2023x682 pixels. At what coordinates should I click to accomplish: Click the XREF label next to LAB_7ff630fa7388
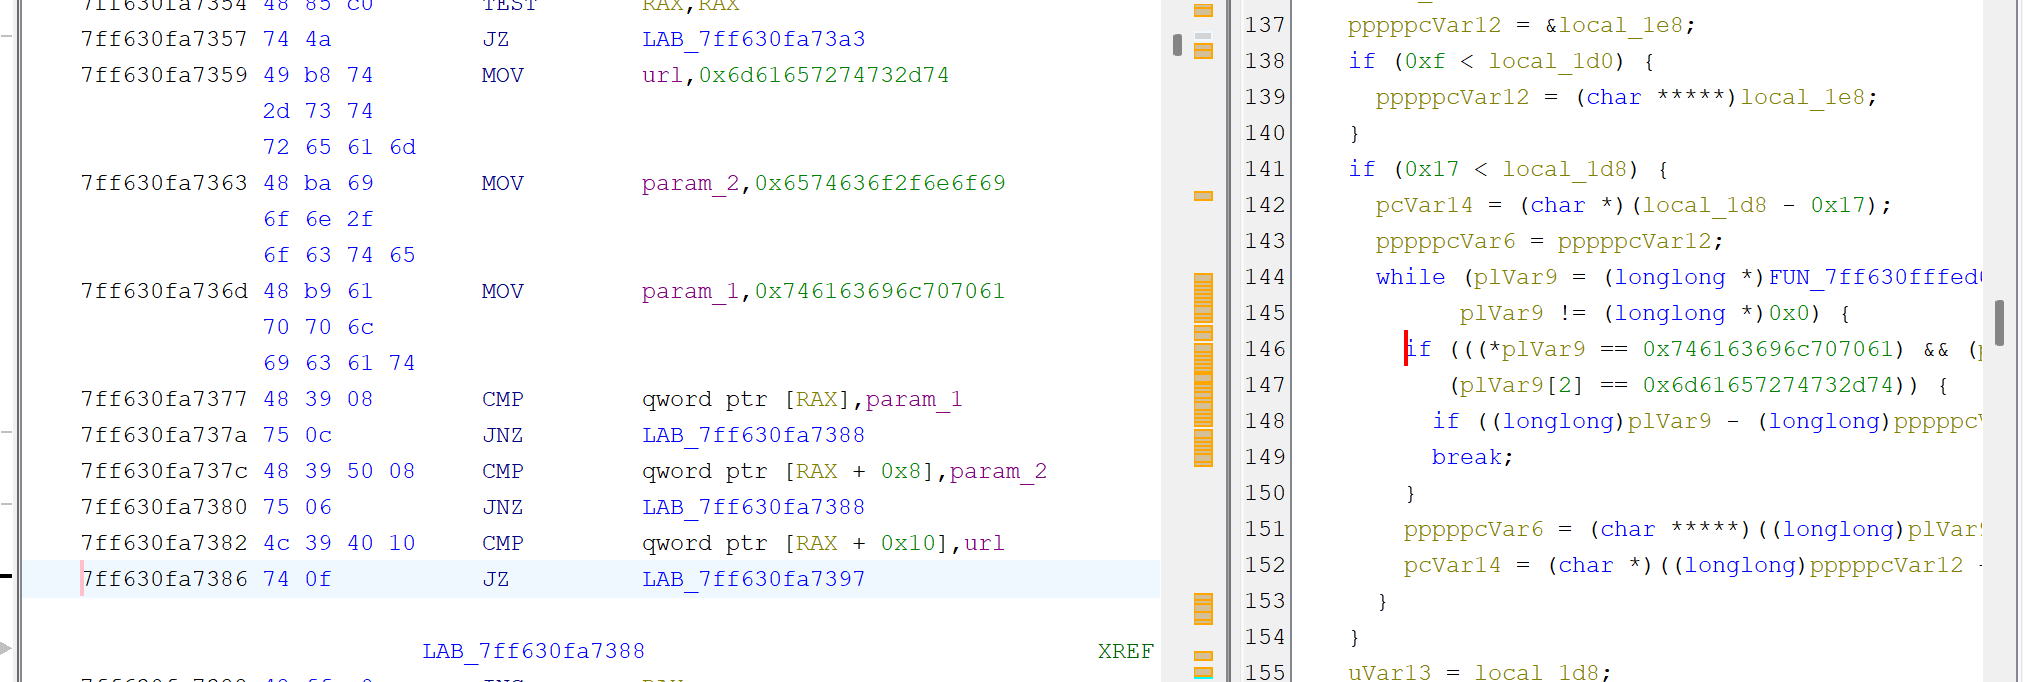1125,651
